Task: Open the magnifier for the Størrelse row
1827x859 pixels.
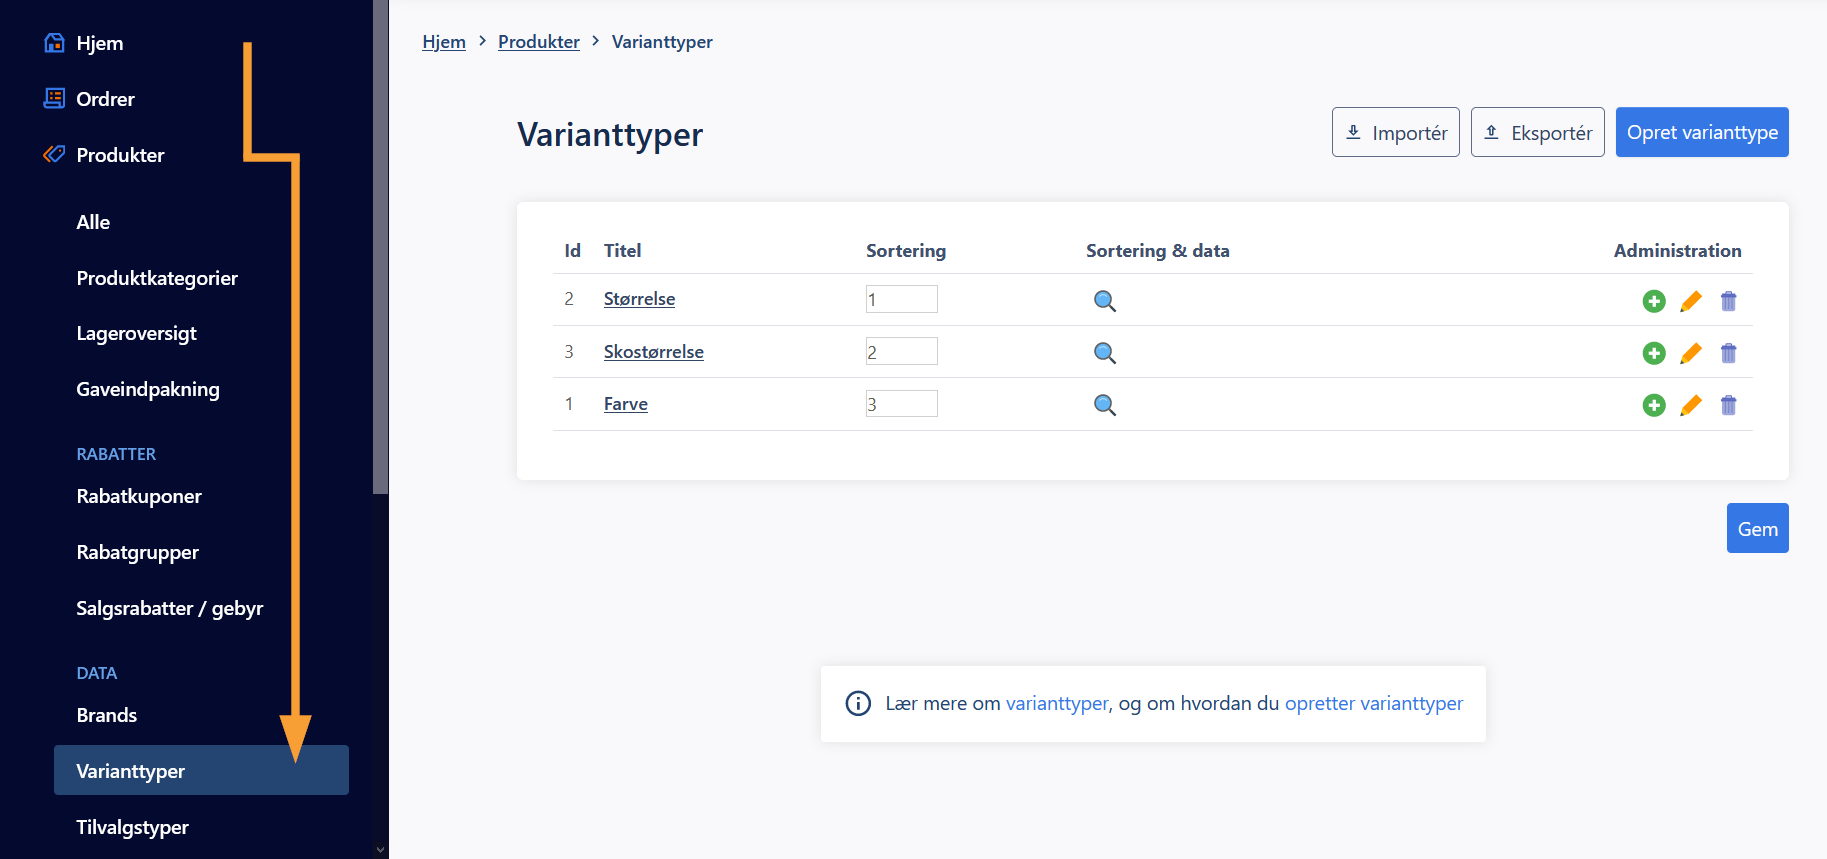Action: pyautogui.click(x=1105, y=301)
